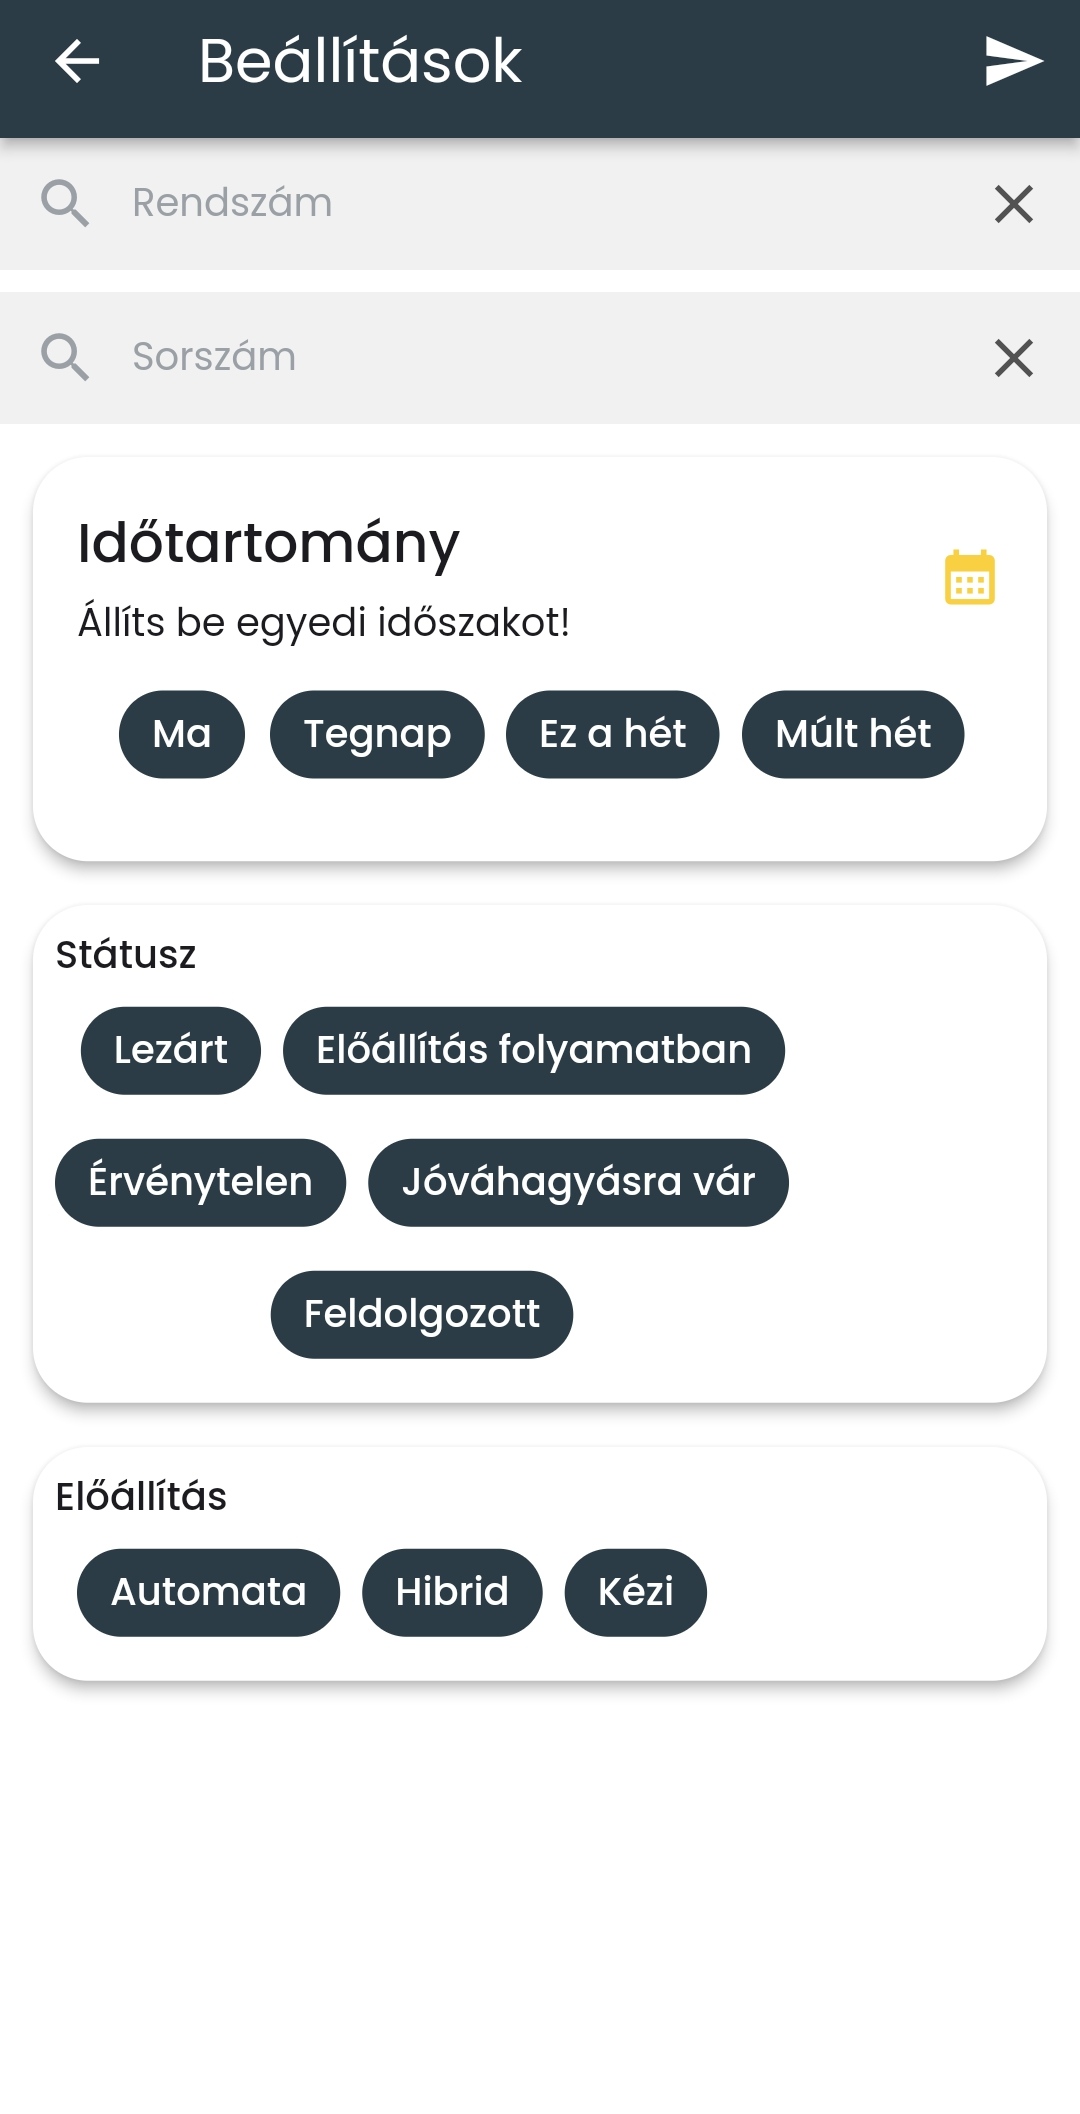Viewport: 1080px width, 2114px height.
Task: Choose the Ez a hét chip
Action: point(612,734)
